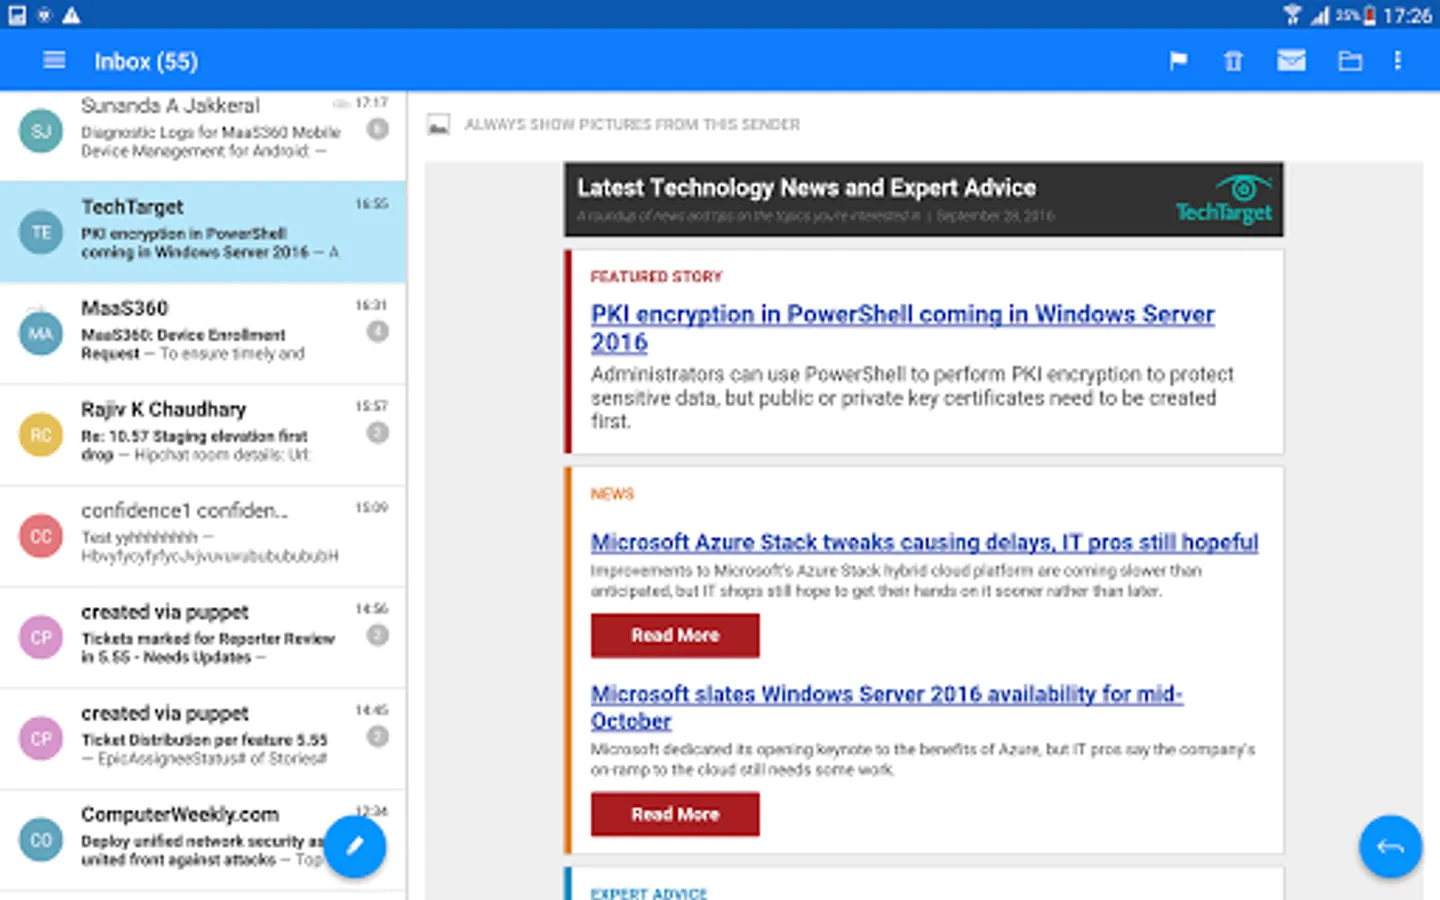Click the TechTarget logo in banner
The width and height of the screenshot is (1440, 900).
[x=1224, y=199]
